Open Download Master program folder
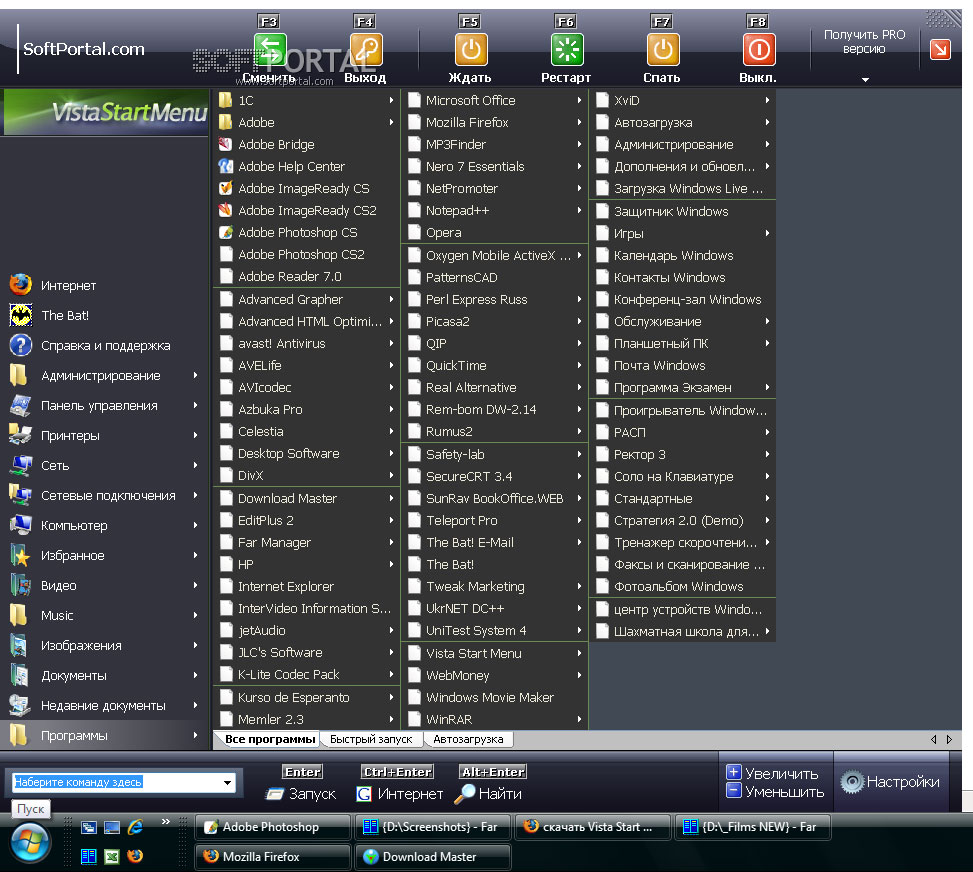The width and height of the screenshot is (973, 872). (306, 498)
